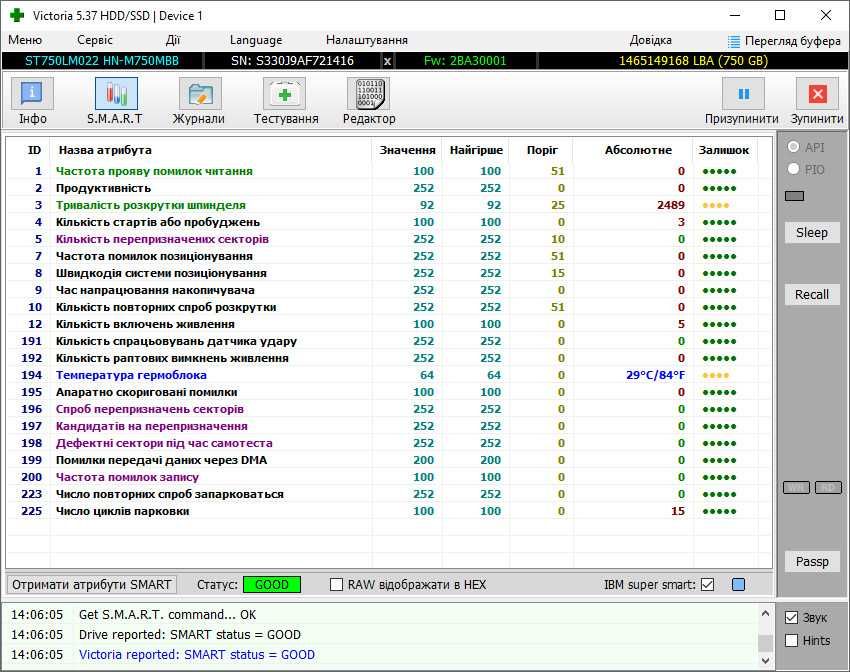
Task: Sort by Назва атрибута column header
Action: point(105,150)
